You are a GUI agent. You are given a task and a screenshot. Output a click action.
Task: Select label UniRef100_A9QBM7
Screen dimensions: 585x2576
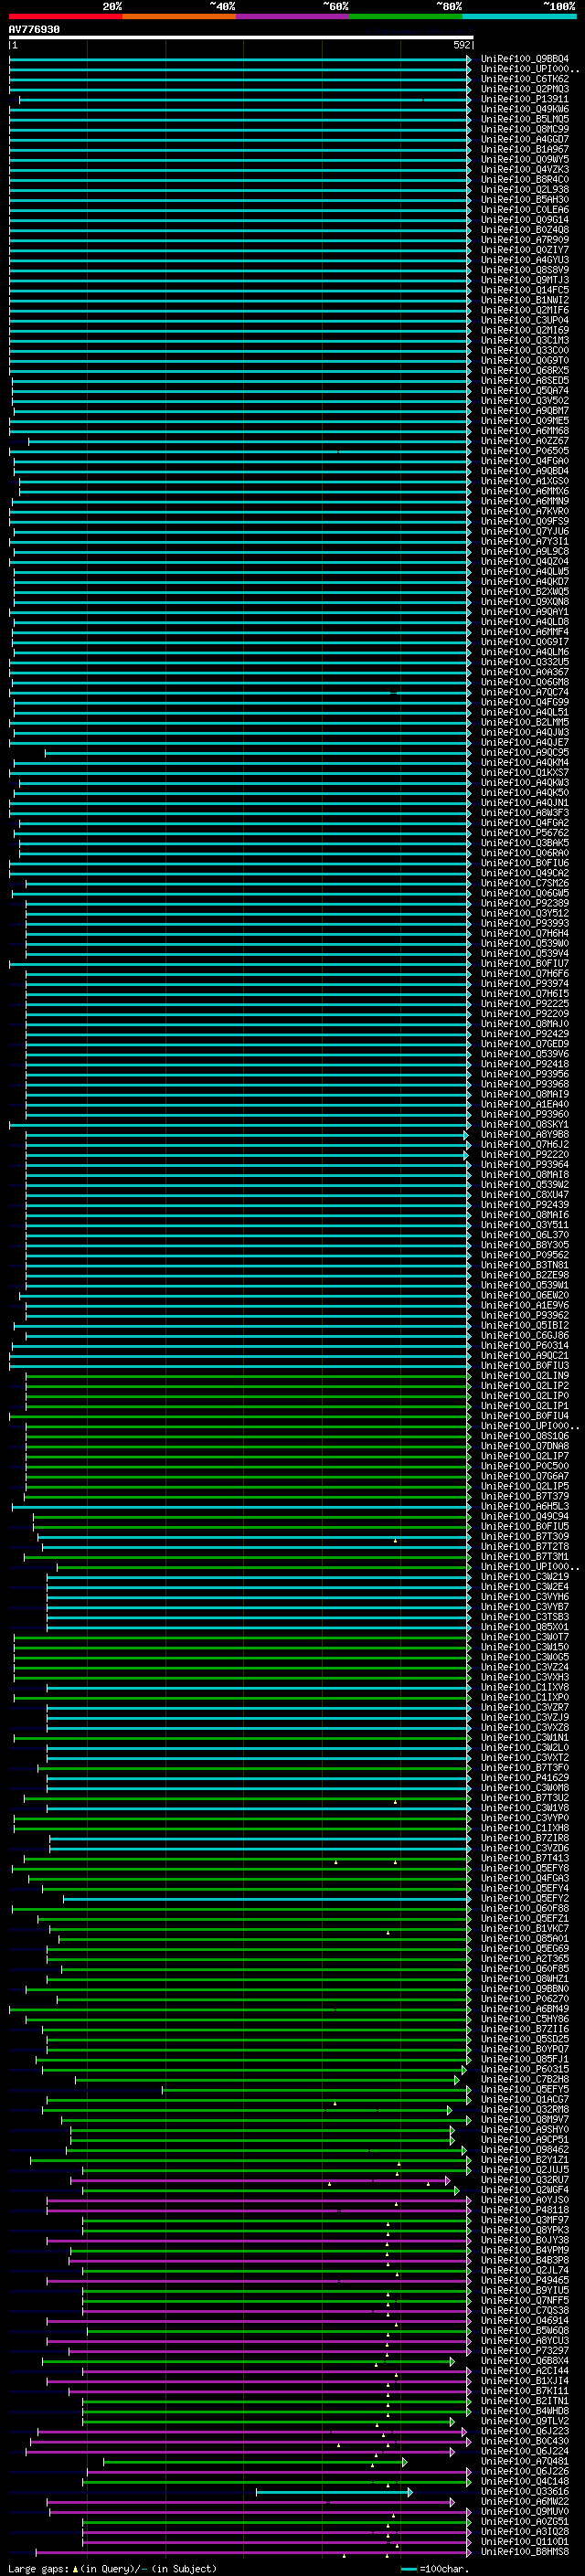pos(524,411)
